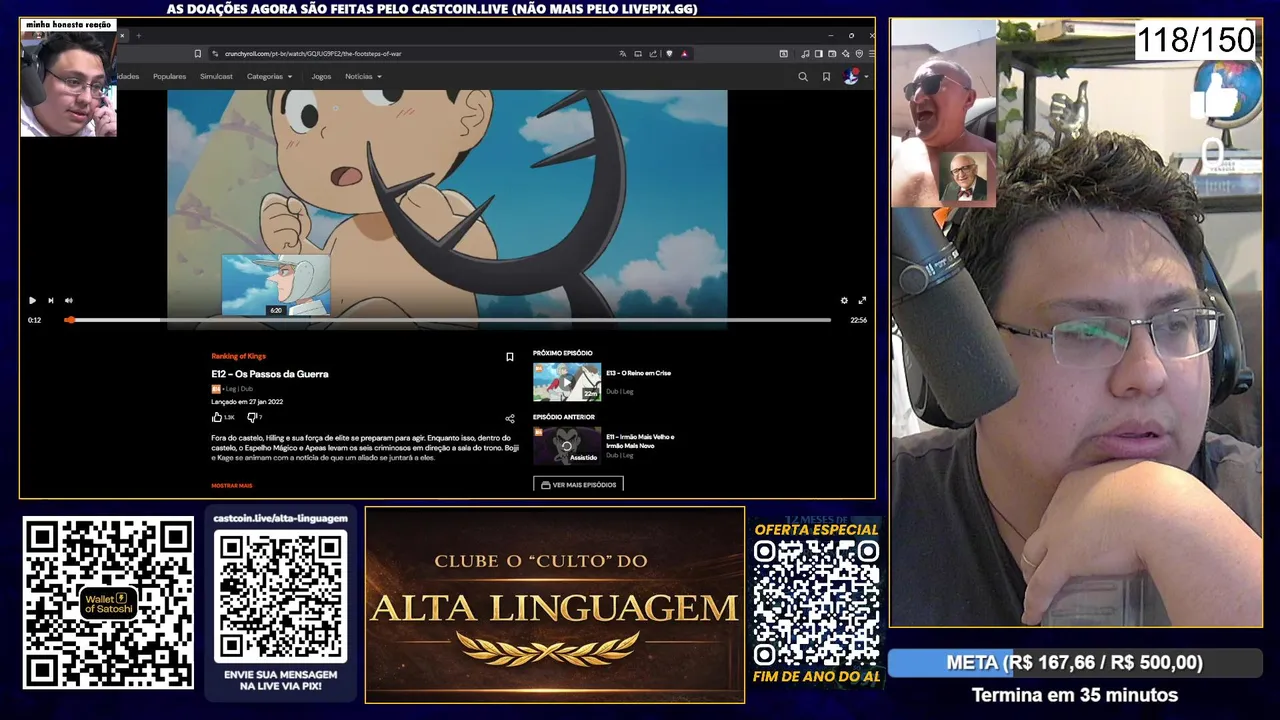Click the META donation progress bar
Image resolution: width=1280 pixels, height=720 pixels.
click(1075, 663)
